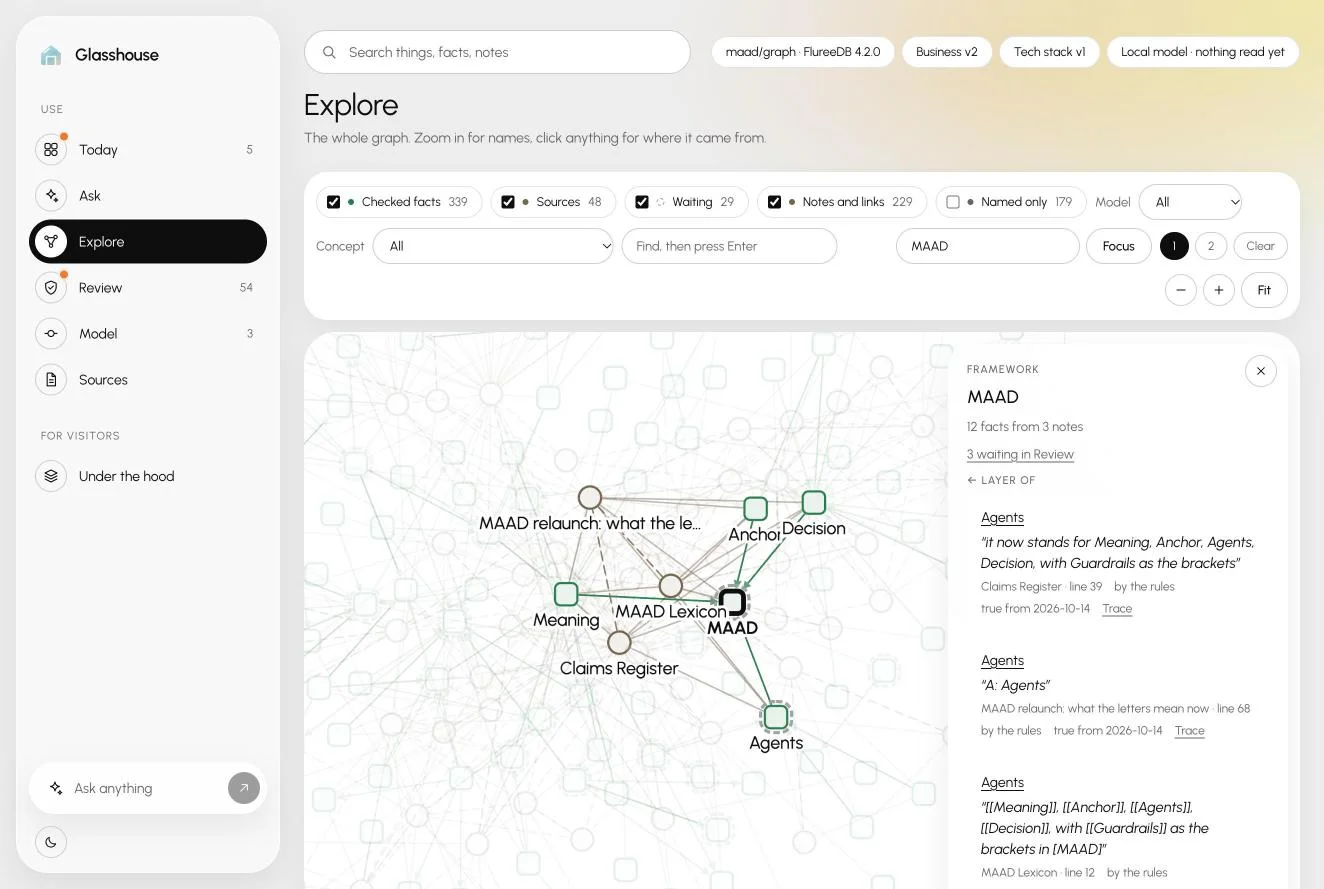The image size is (1324, 889).
Task: Uncheck the Sources filter checkbox
Action: (508, 202)
